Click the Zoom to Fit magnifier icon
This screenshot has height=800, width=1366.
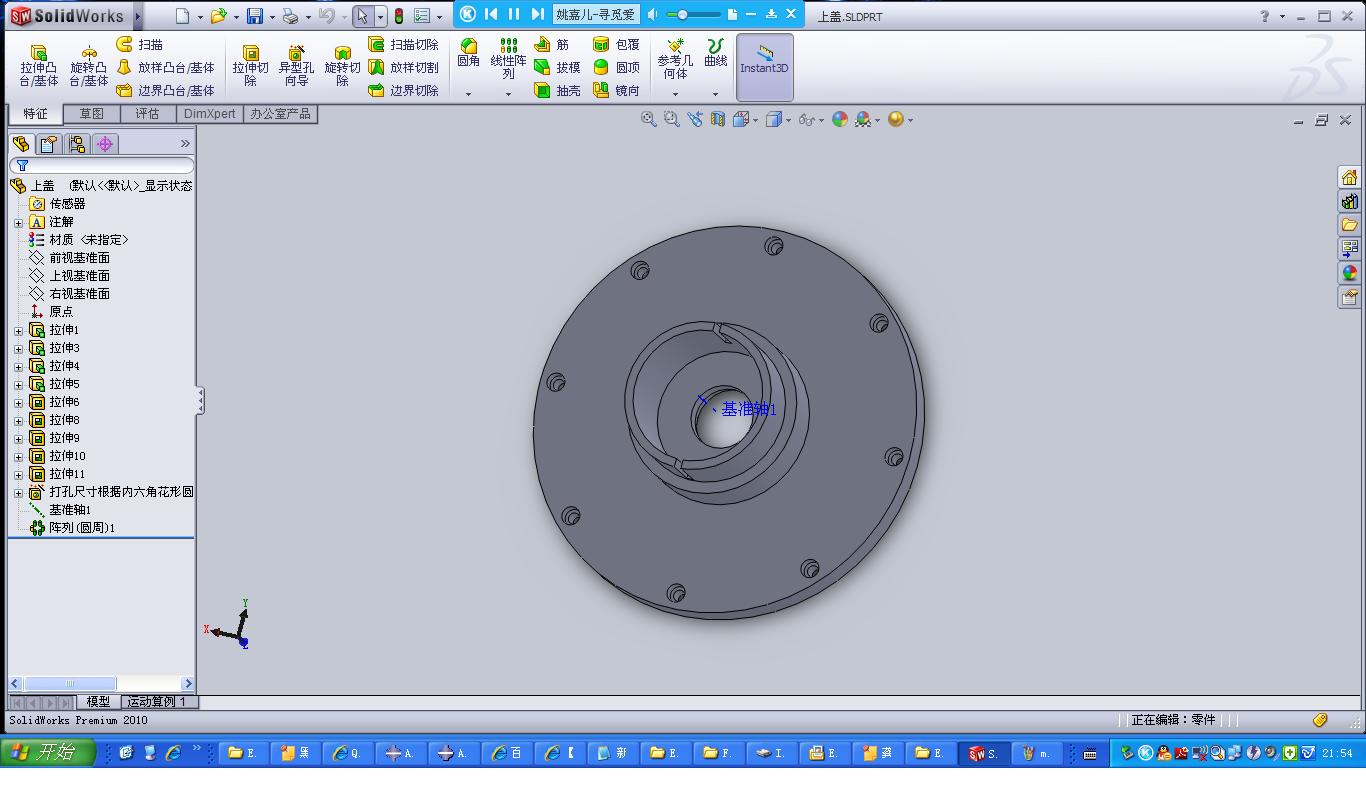pyautogui.click(x=649, y=119)
